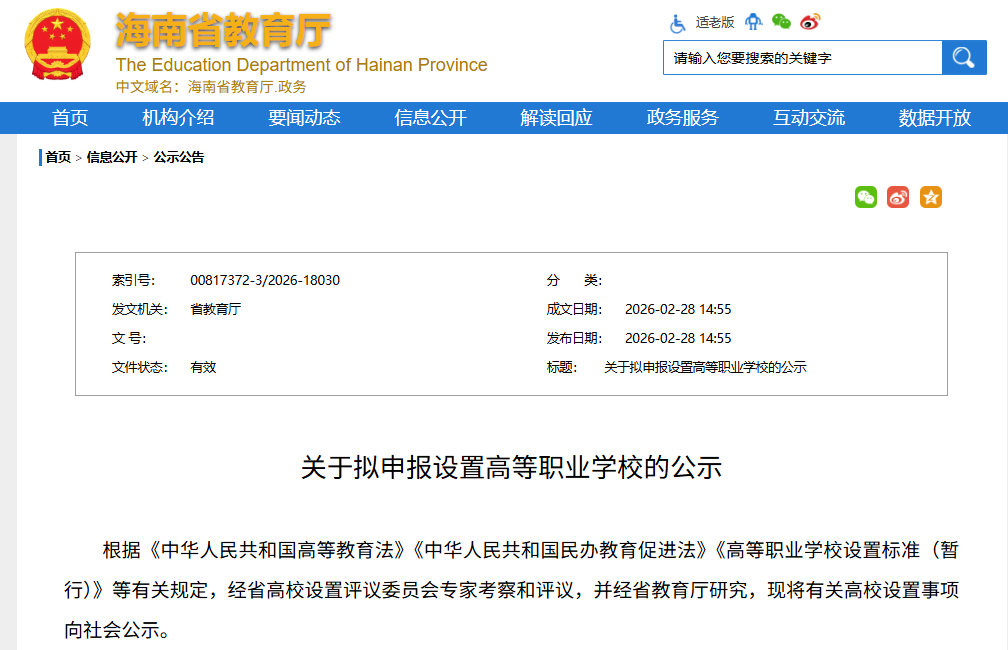The height and width of the screenshot is (650, 1008).
Task: Open the robot assistant icon in header
Action: click(753, 23)
